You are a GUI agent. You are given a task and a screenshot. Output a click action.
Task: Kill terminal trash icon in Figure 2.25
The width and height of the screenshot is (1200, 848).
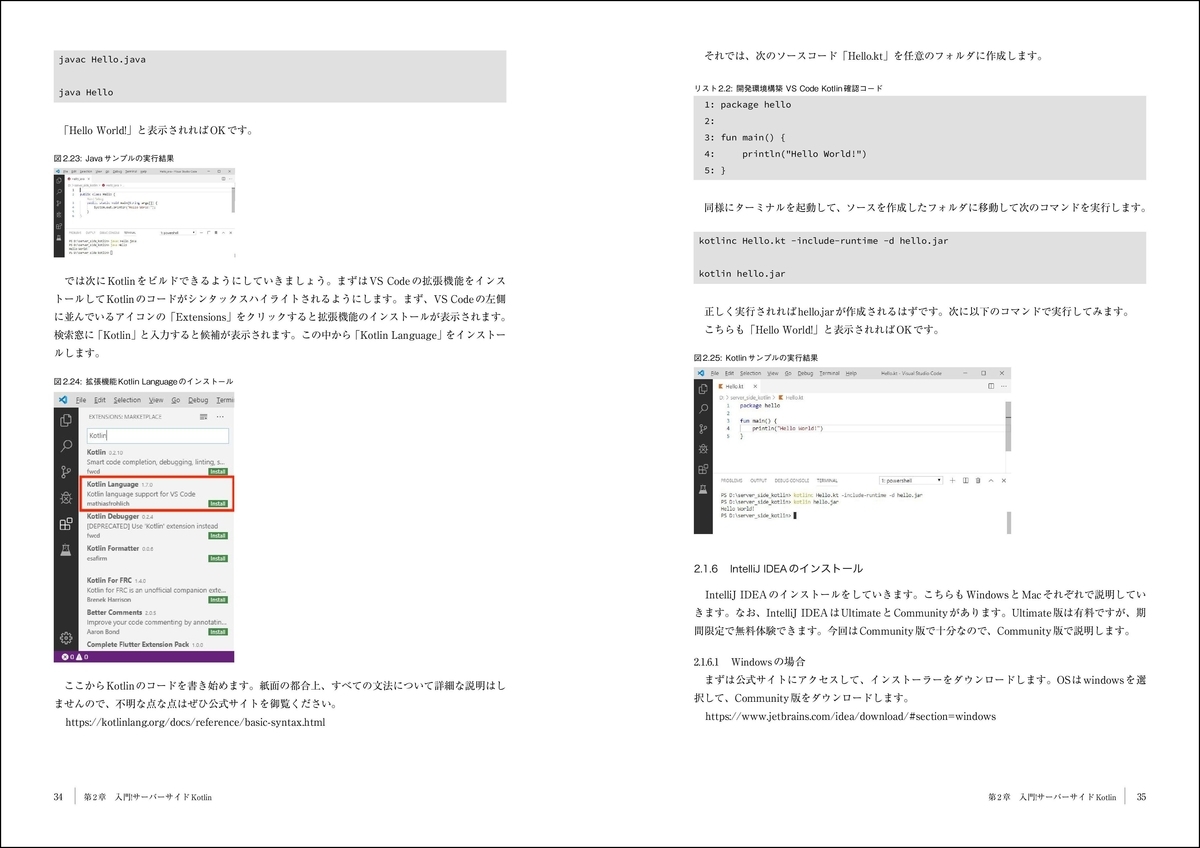(978, 481)
